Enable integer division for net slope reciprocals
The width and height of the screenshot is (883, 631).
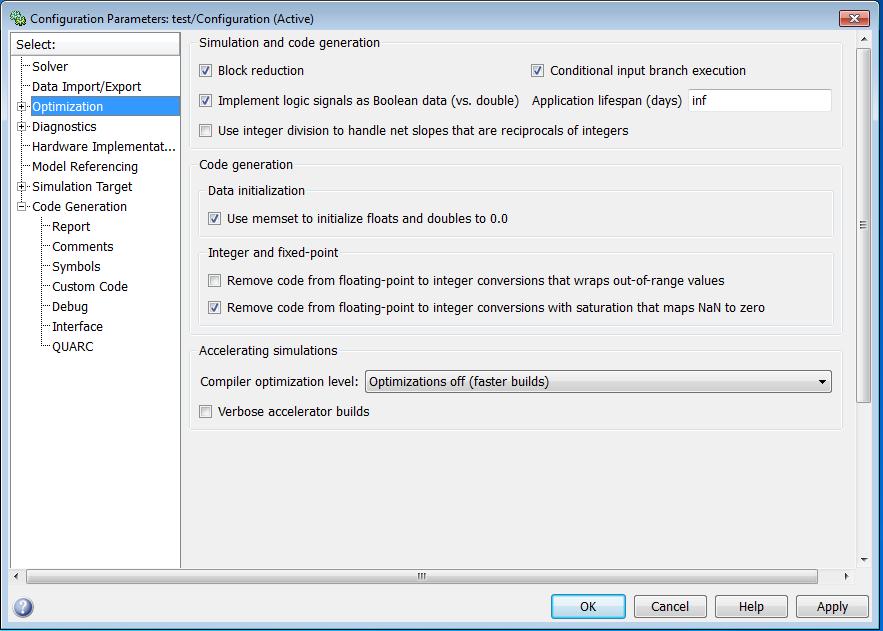pyautogui.click(x=205, y=130)
